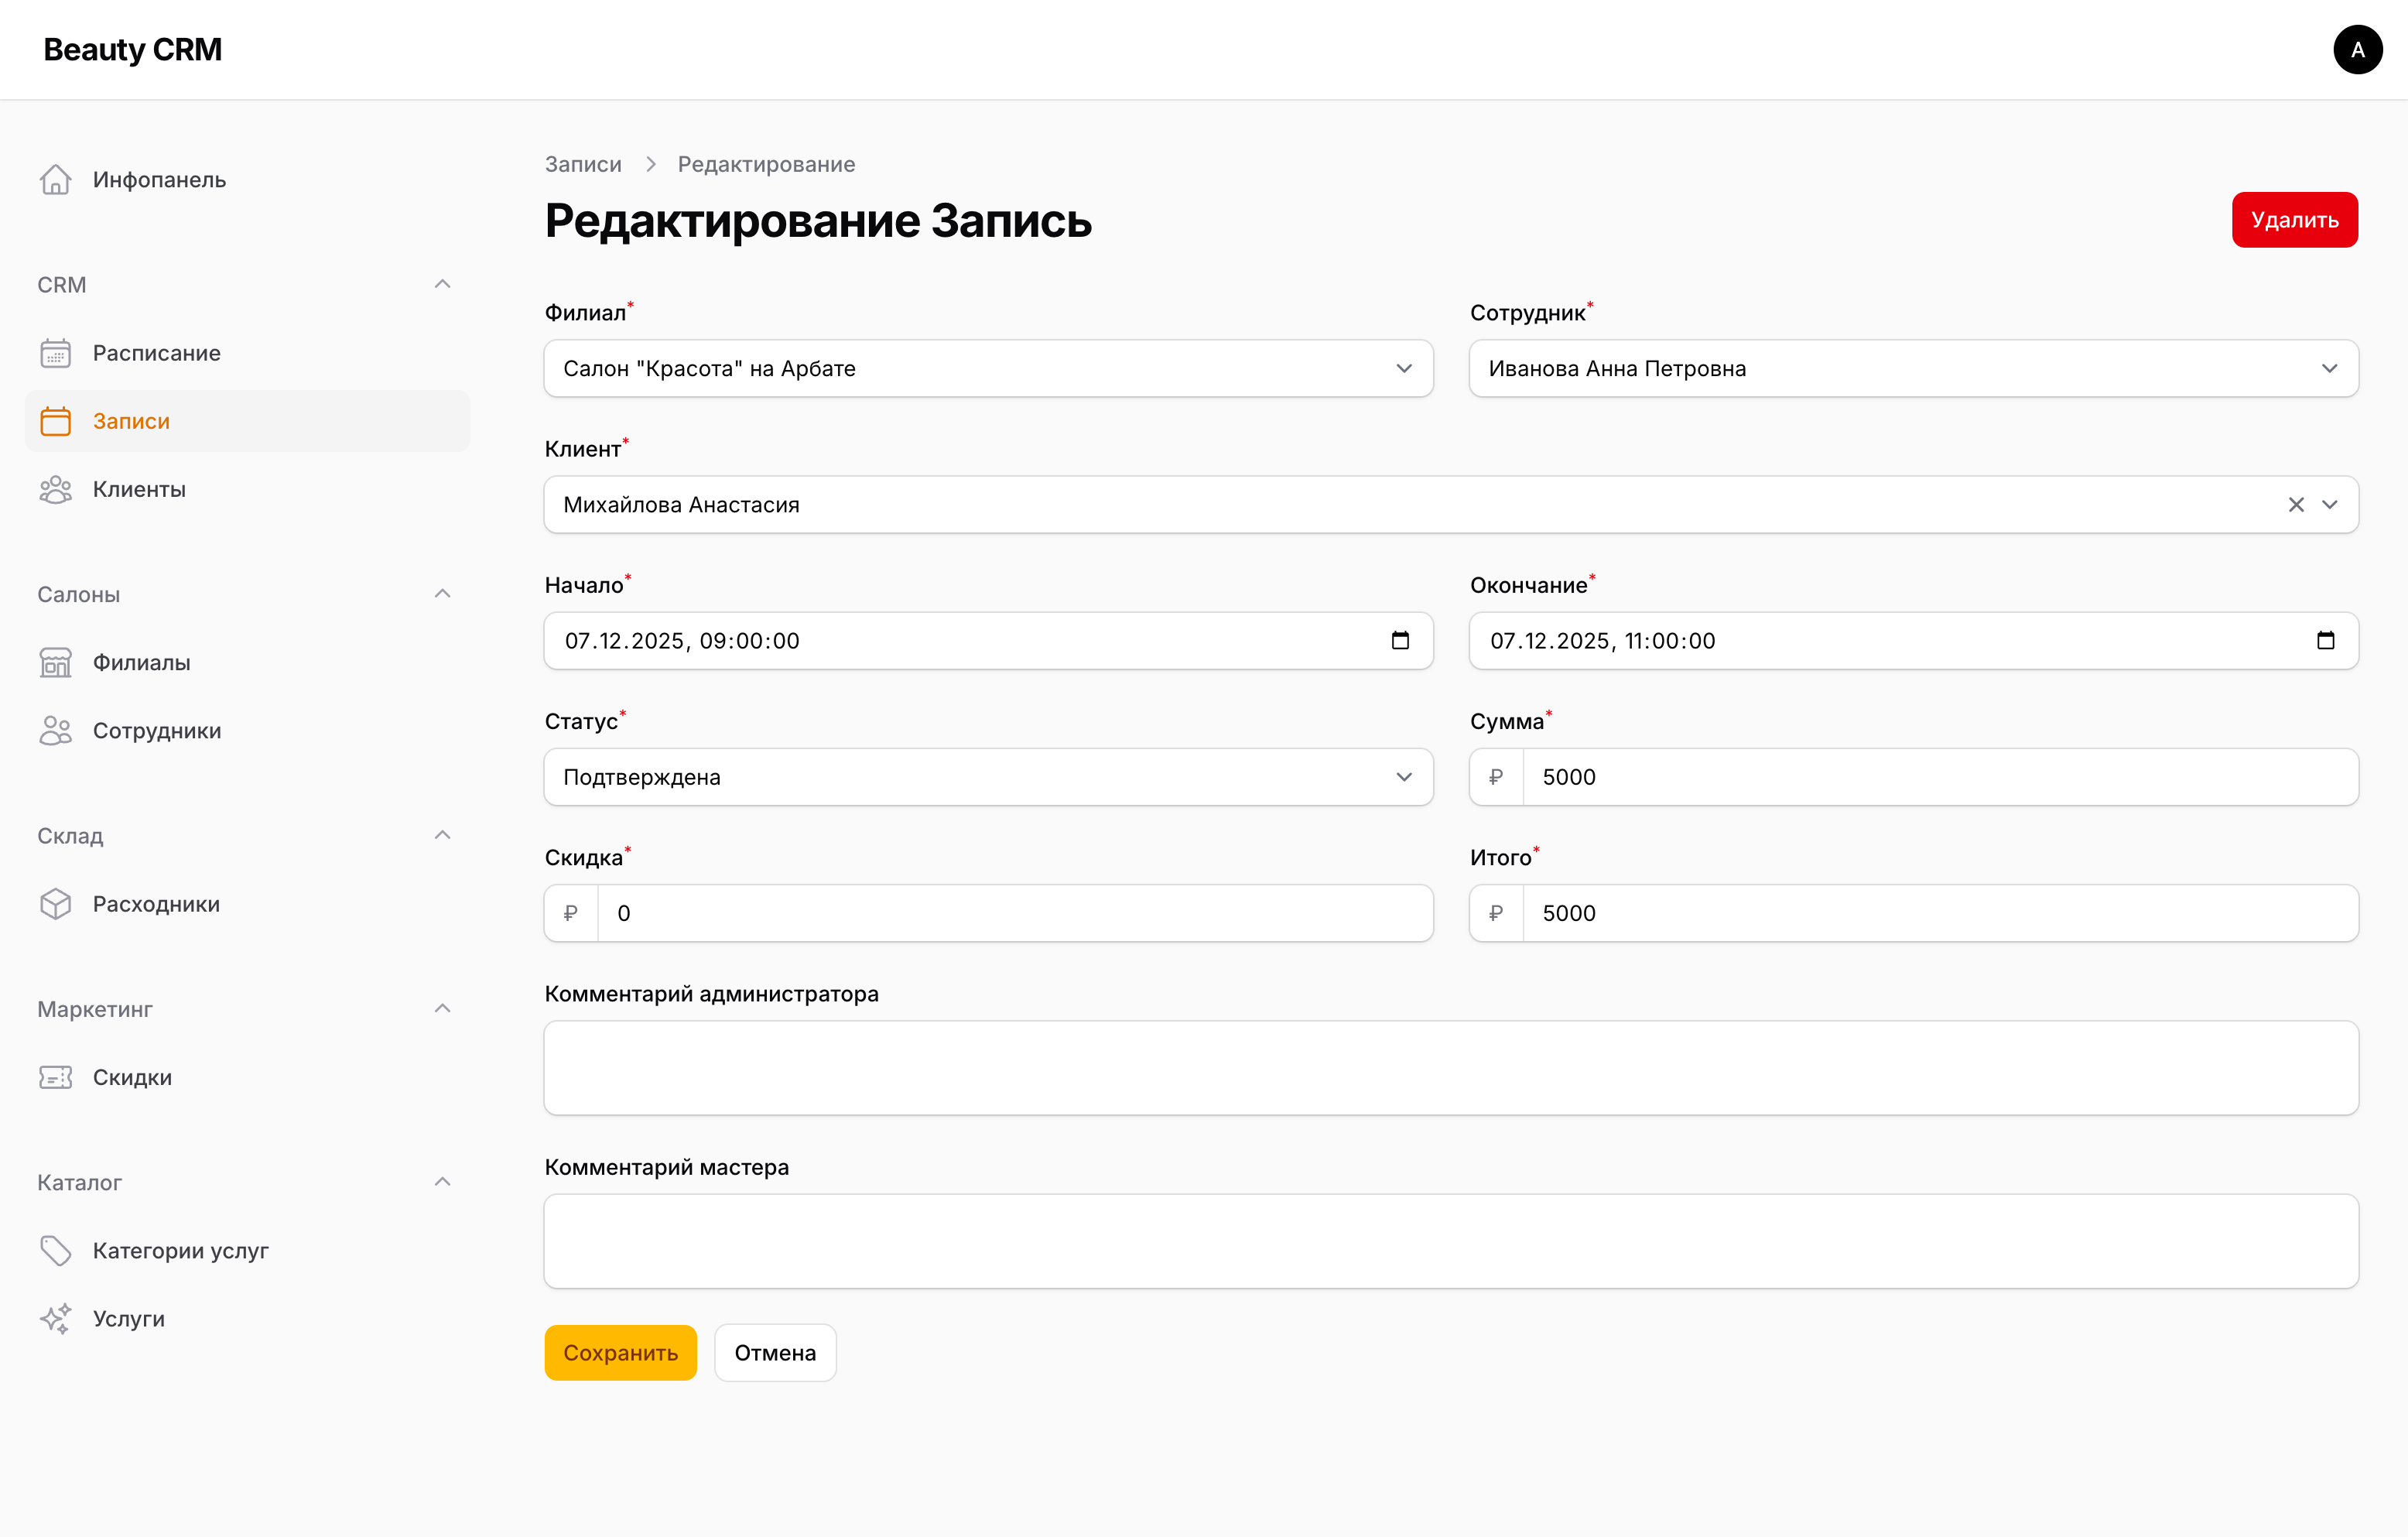
Task: Click the Сохранить button
Action: [x=620, y=1353]
